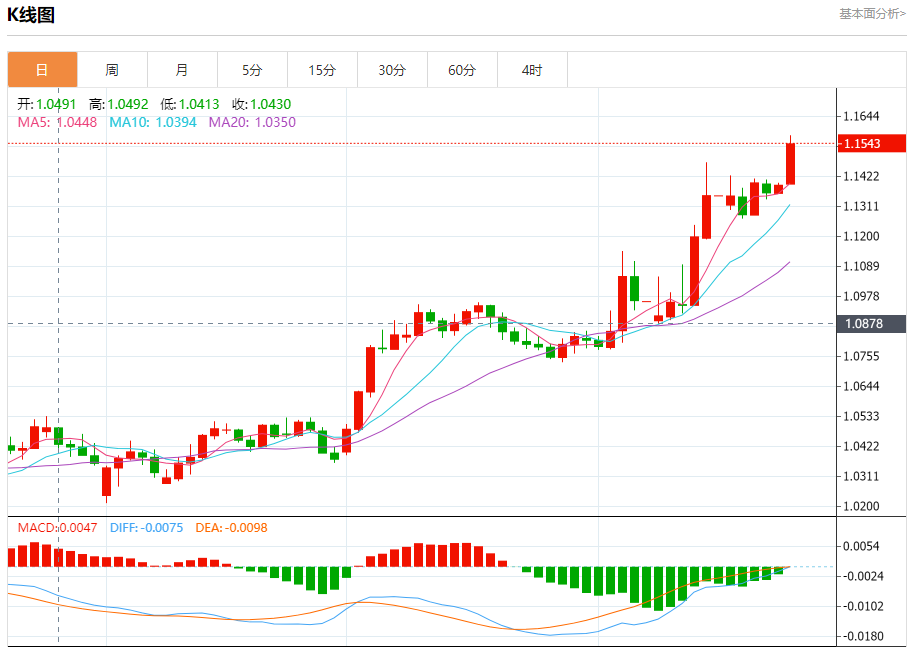Click the 高:1.0492 high value

pyautogui.click(x=119, y=104)
